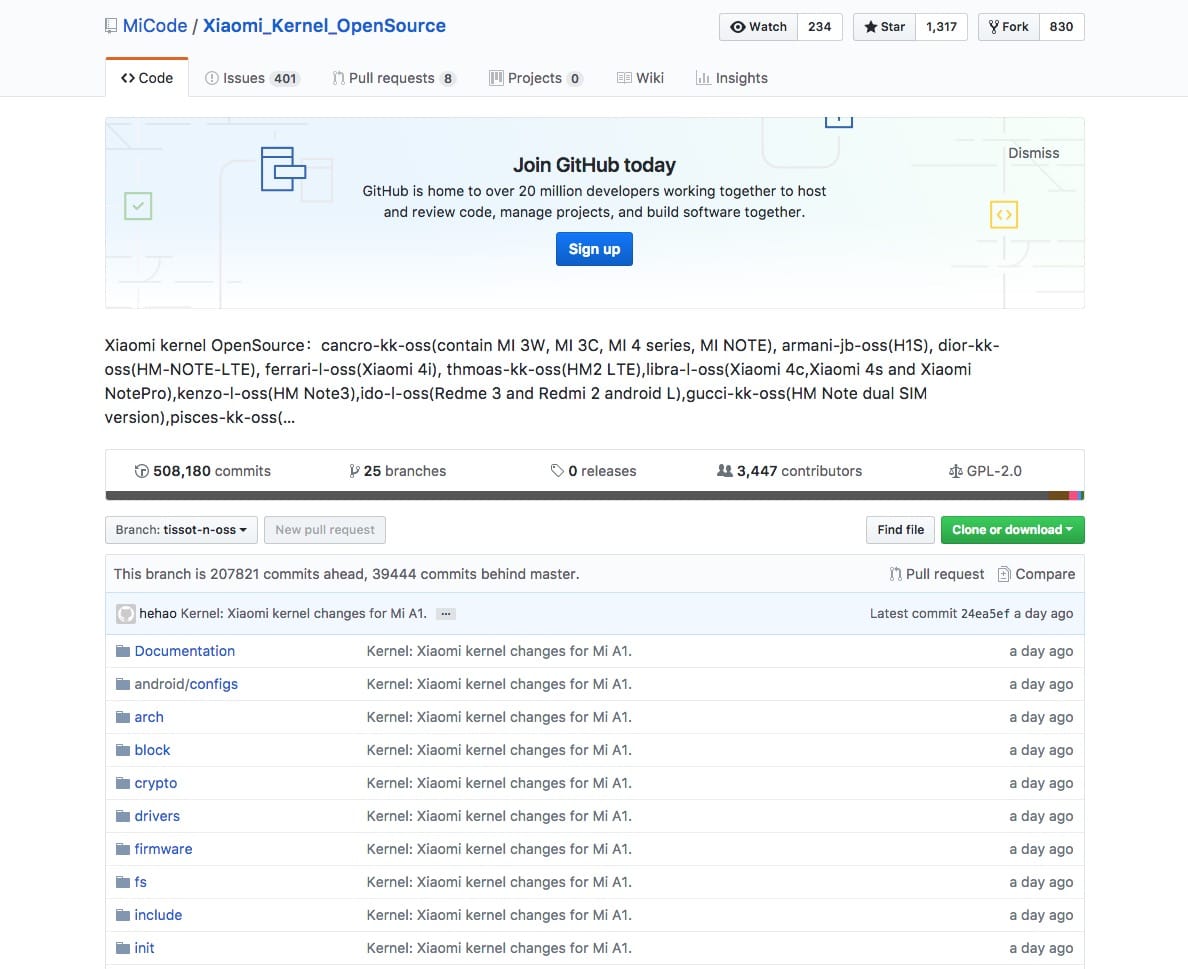Click the folder icon next to Documentation

tap(123, 651)
